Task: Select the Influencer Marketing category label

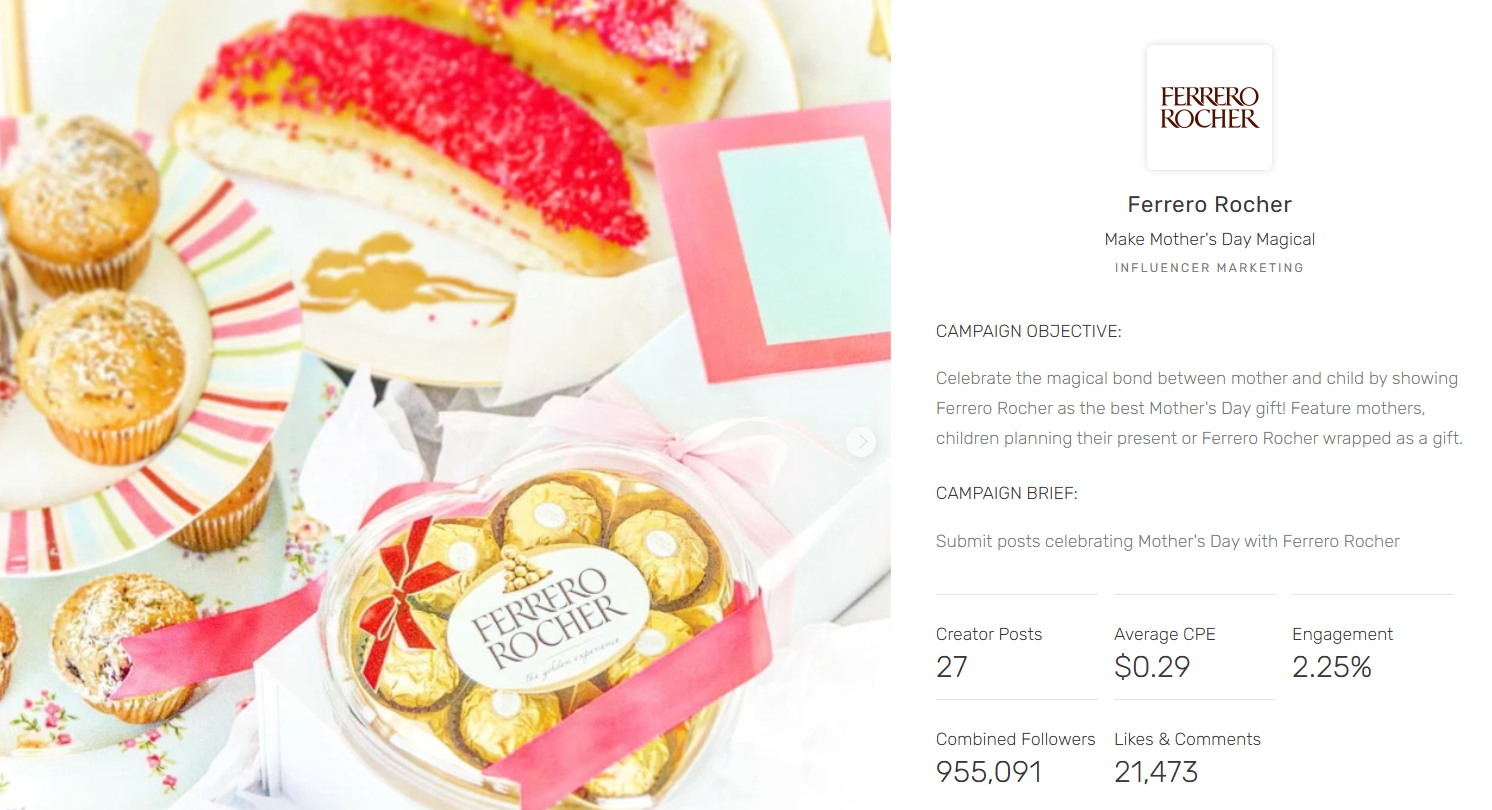Action: 1209,268
